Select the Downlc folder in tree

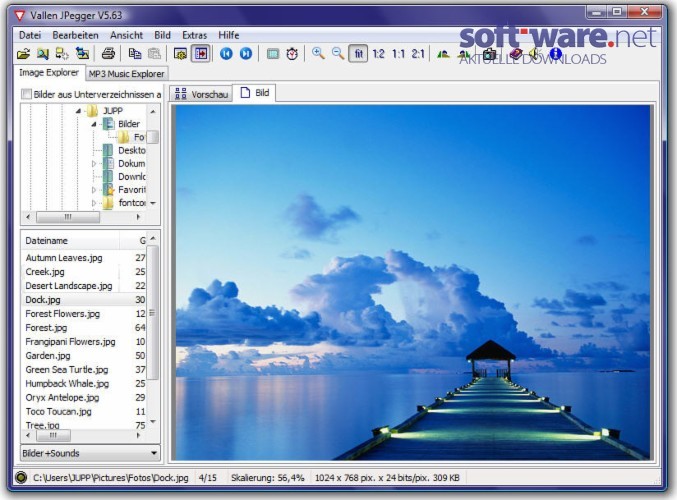(x=132, y=177)
